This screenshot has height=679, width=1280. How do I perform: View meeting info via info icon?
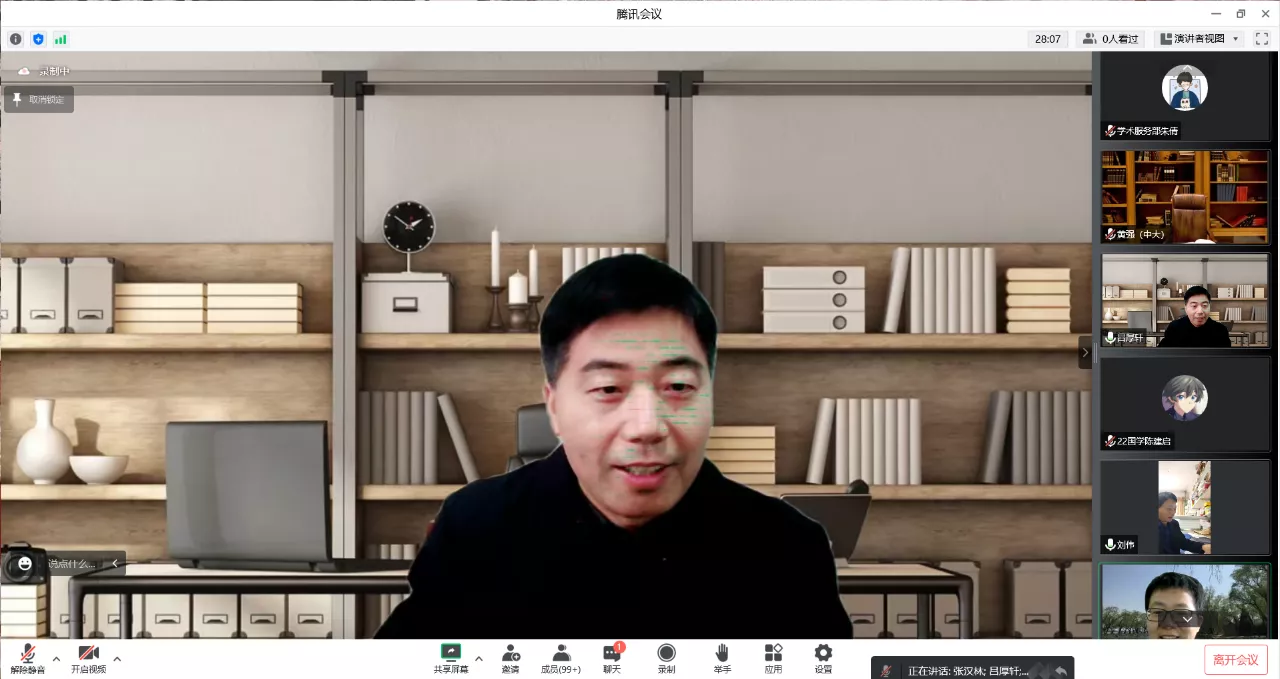(x=16, y=39)
